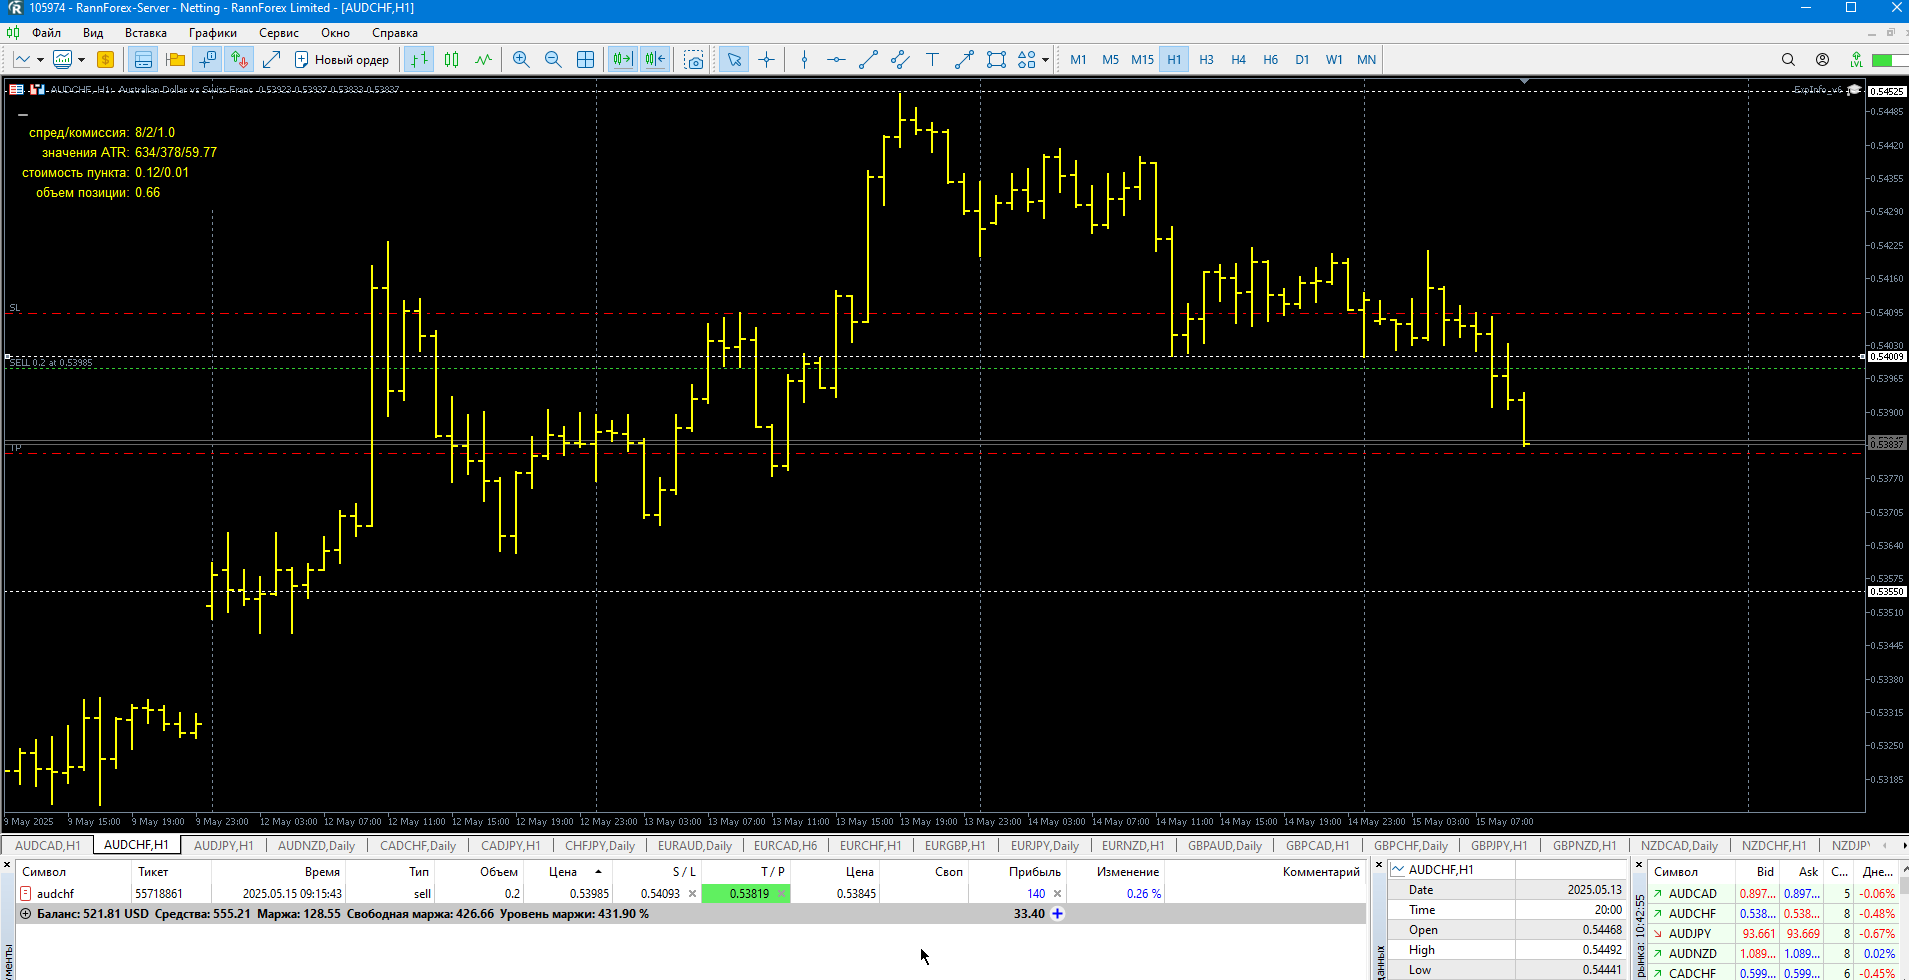Image resolution: width=1909 pixels, height=980 pixels.
Task: Click the gold dollar depth-of-market icon
Action: pos(105,60)
